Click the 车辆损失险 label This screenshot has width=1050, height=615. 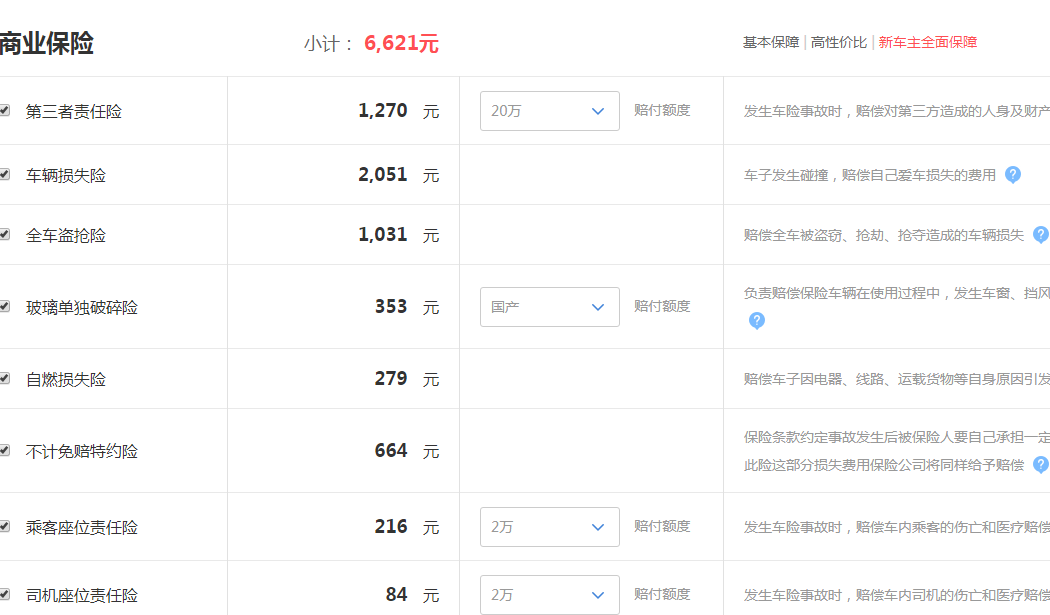pyautogui.click(x=66, y=176)
